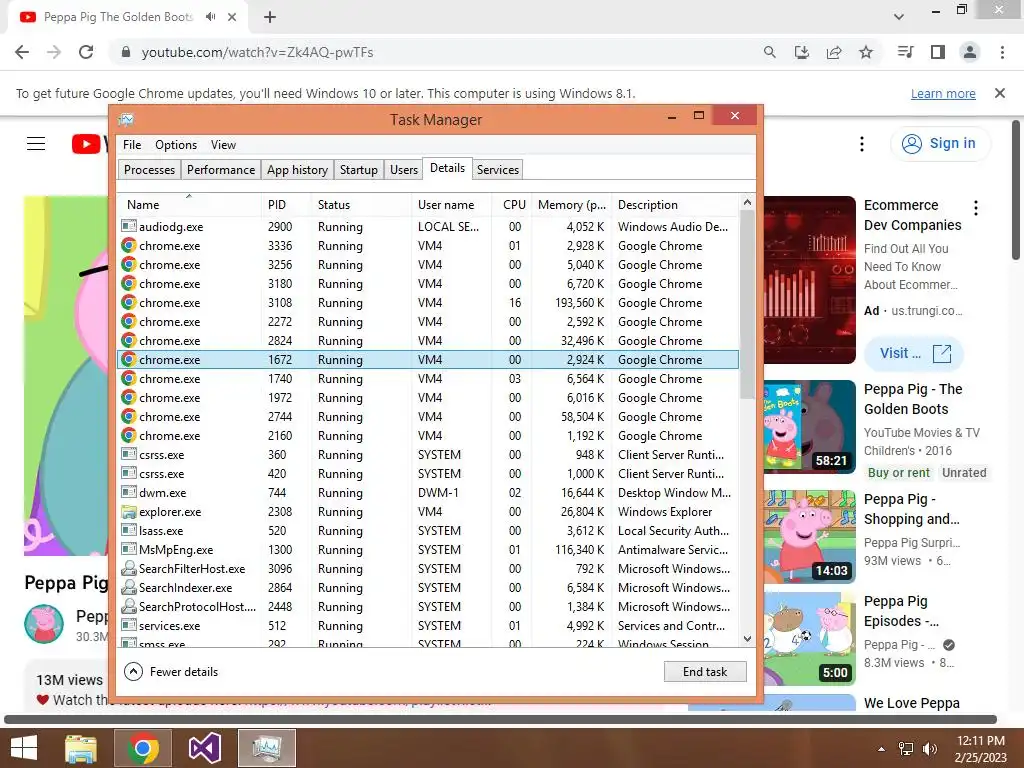The height and width of the screenshot is (768, 1024).
Task: Click the YouTube logo
Action: pos(89,144)
